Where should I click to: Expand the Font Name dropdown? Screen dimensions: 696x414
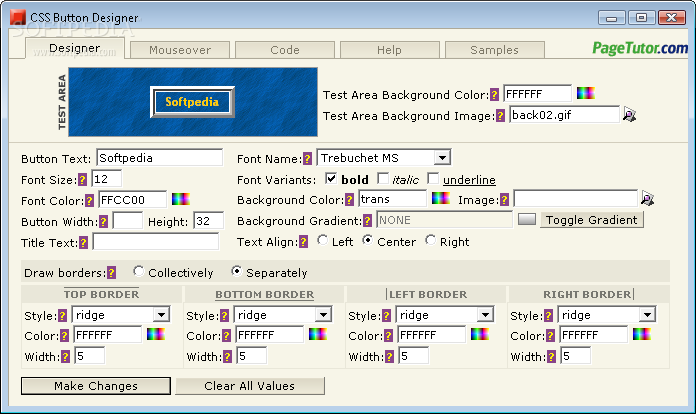click(x=442, y=158)
